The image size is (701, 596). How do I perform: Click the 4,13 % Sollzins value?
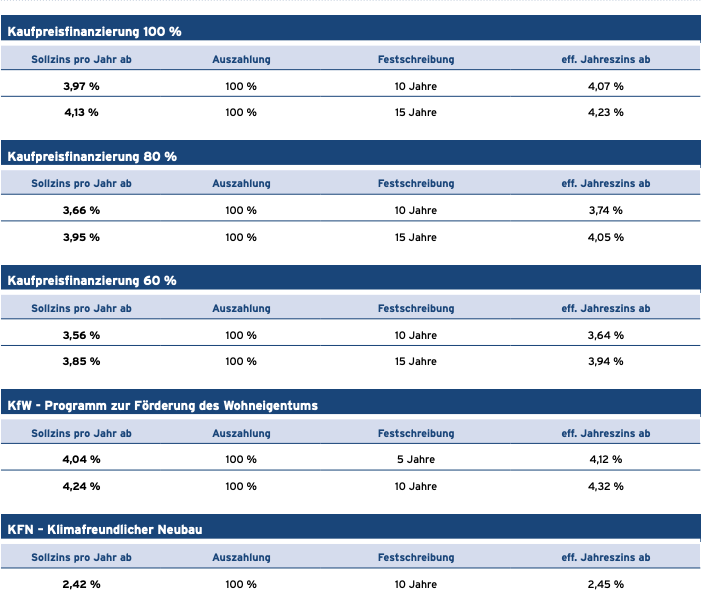point(81,113)
